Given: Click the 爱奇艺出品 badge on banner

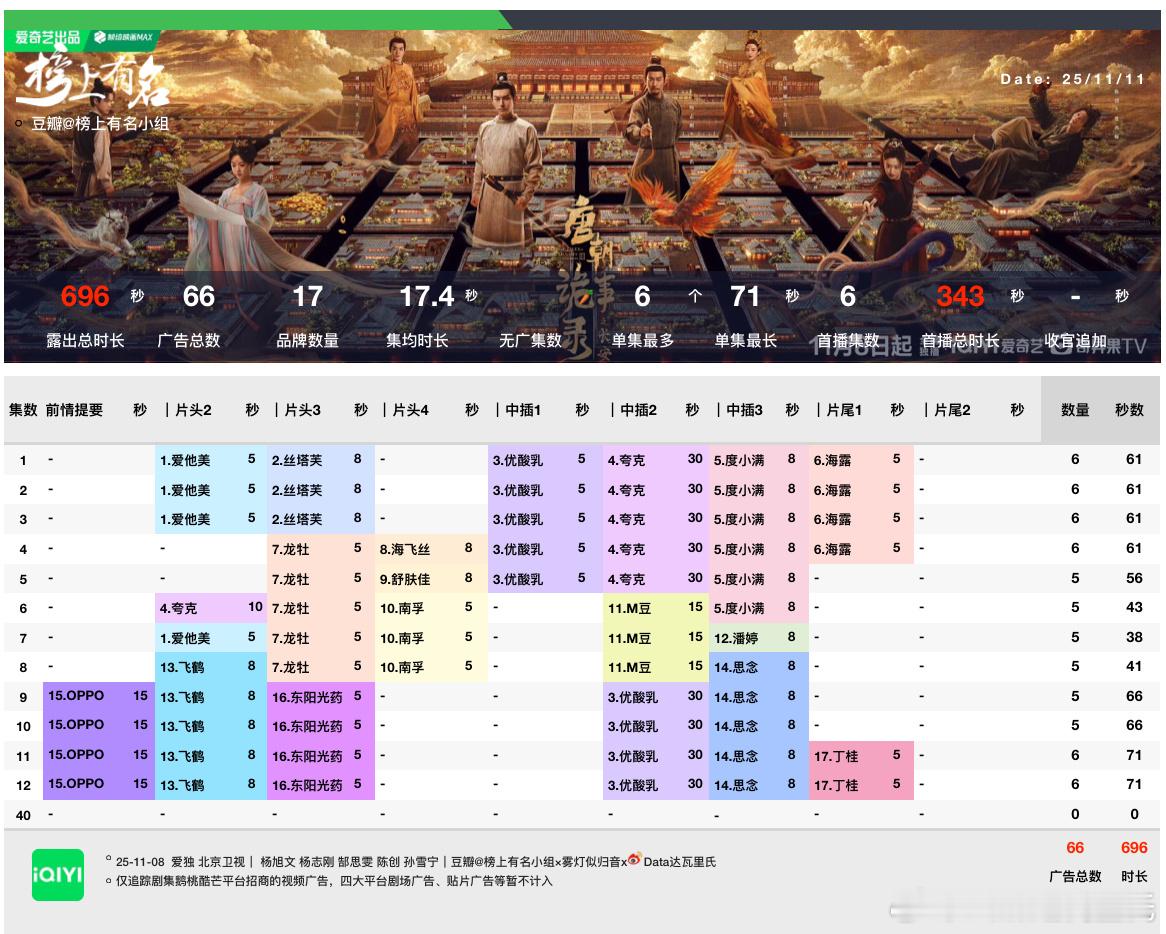Looking at the screenshot, I should coord(47,37).
